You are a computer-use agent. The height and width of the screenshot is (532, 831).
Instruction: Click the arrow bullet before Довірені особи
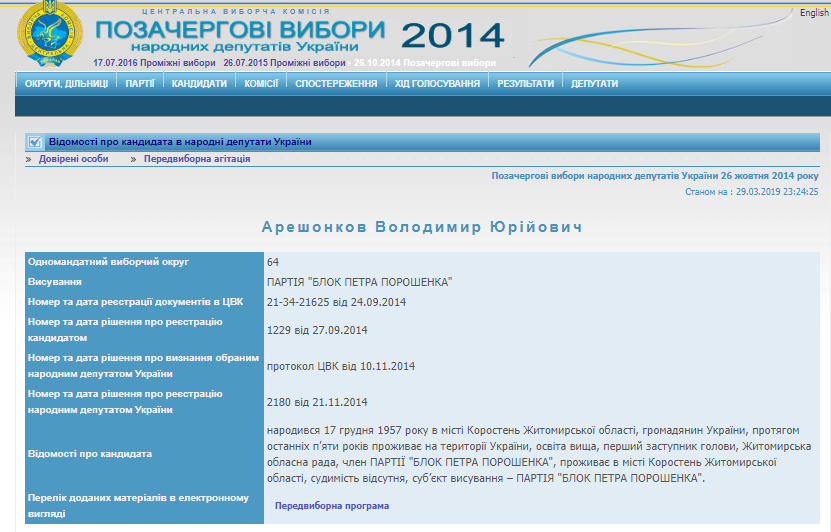click(x=30, y=159)
